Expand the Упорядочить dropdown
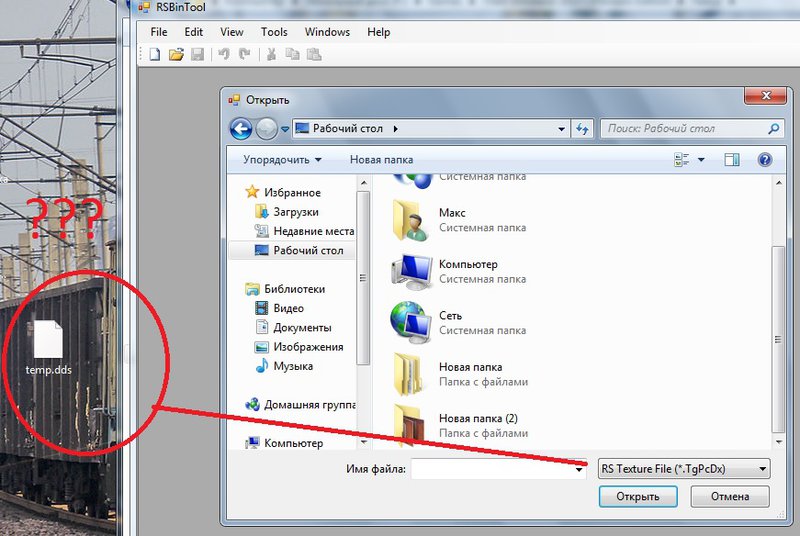 point(282,160)
